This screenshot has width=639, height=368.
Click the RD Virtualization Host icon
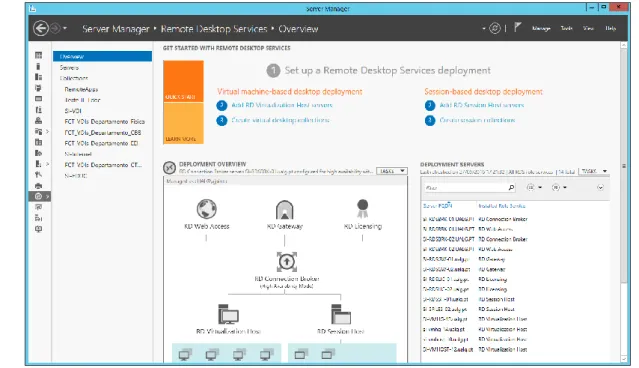[x=228, y=314]
